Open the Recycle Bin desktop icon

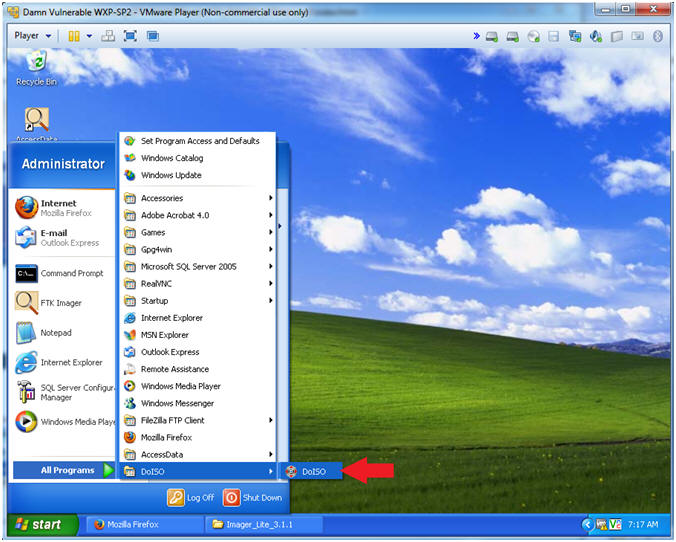(37, 68)
